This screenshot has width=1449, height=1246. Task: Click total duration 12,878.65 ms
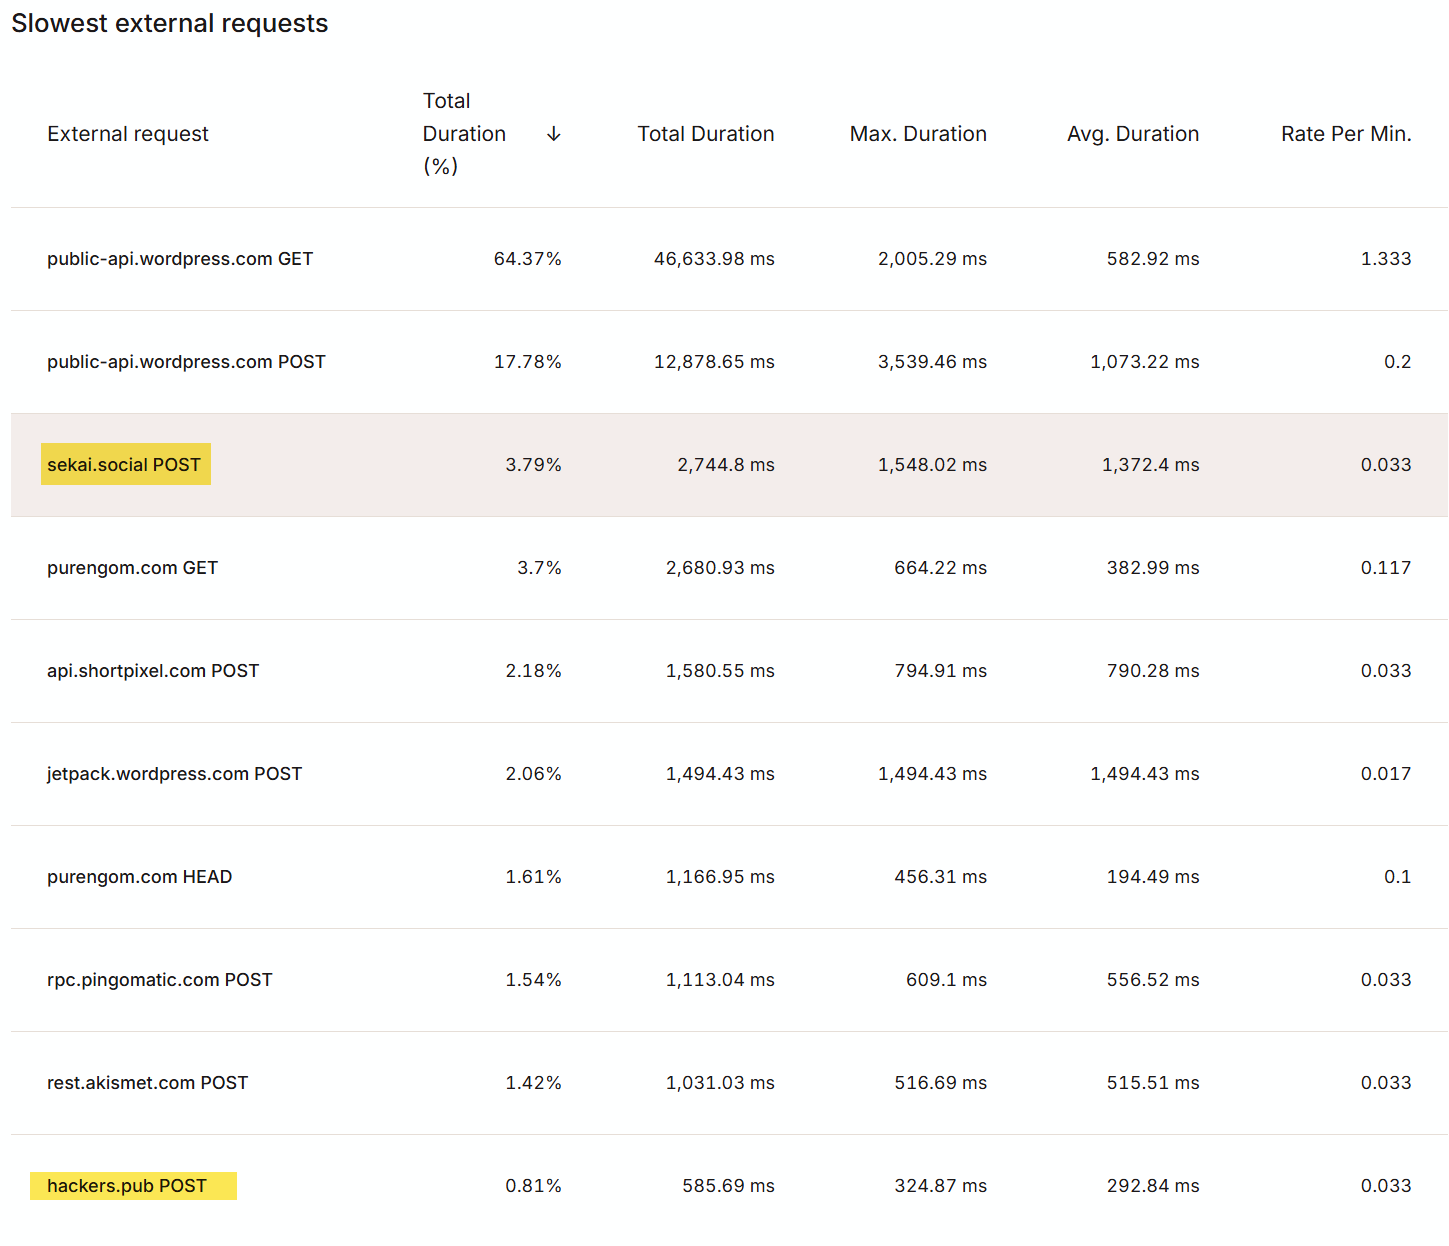point(714,362)
